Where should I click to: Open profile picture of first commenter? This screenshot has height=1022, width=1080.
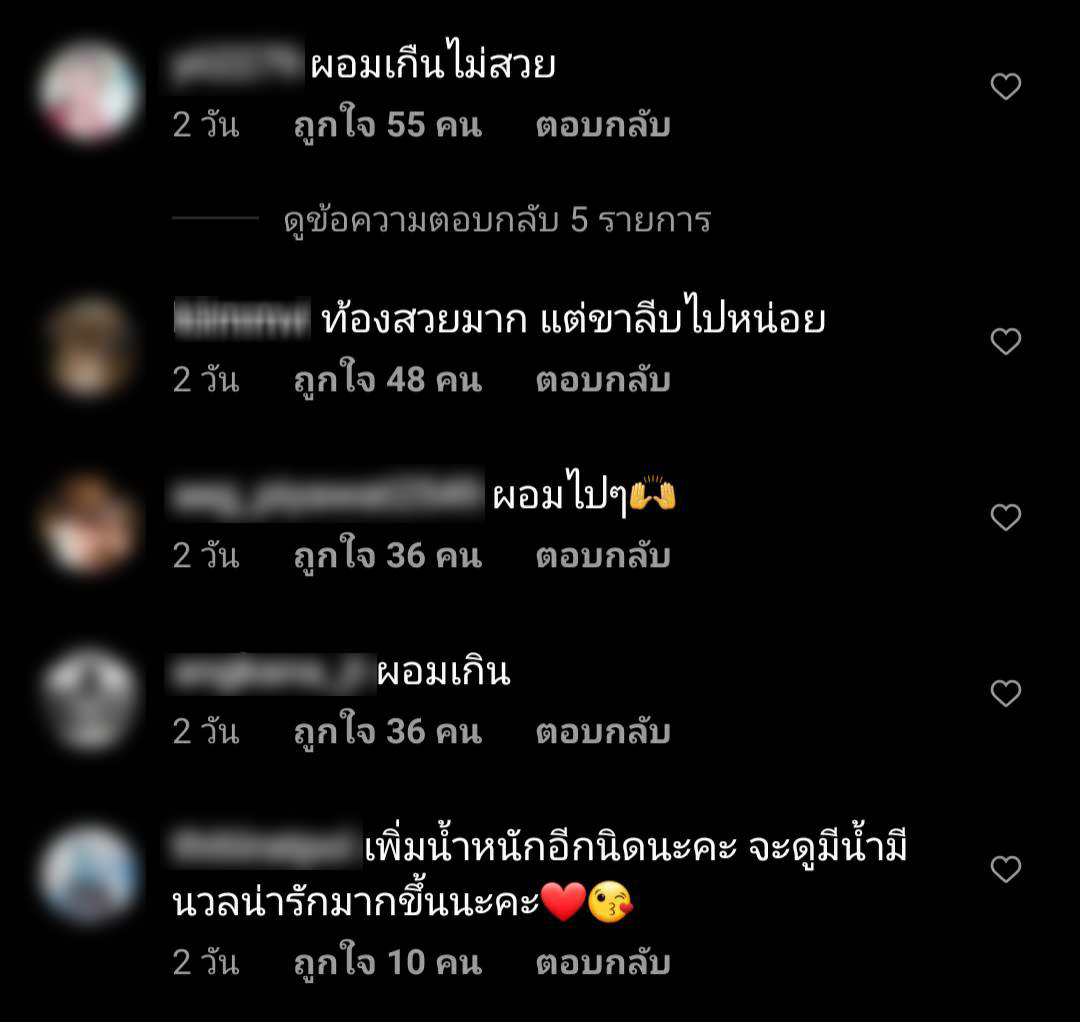pyautogui.click(x=89, y=92)
